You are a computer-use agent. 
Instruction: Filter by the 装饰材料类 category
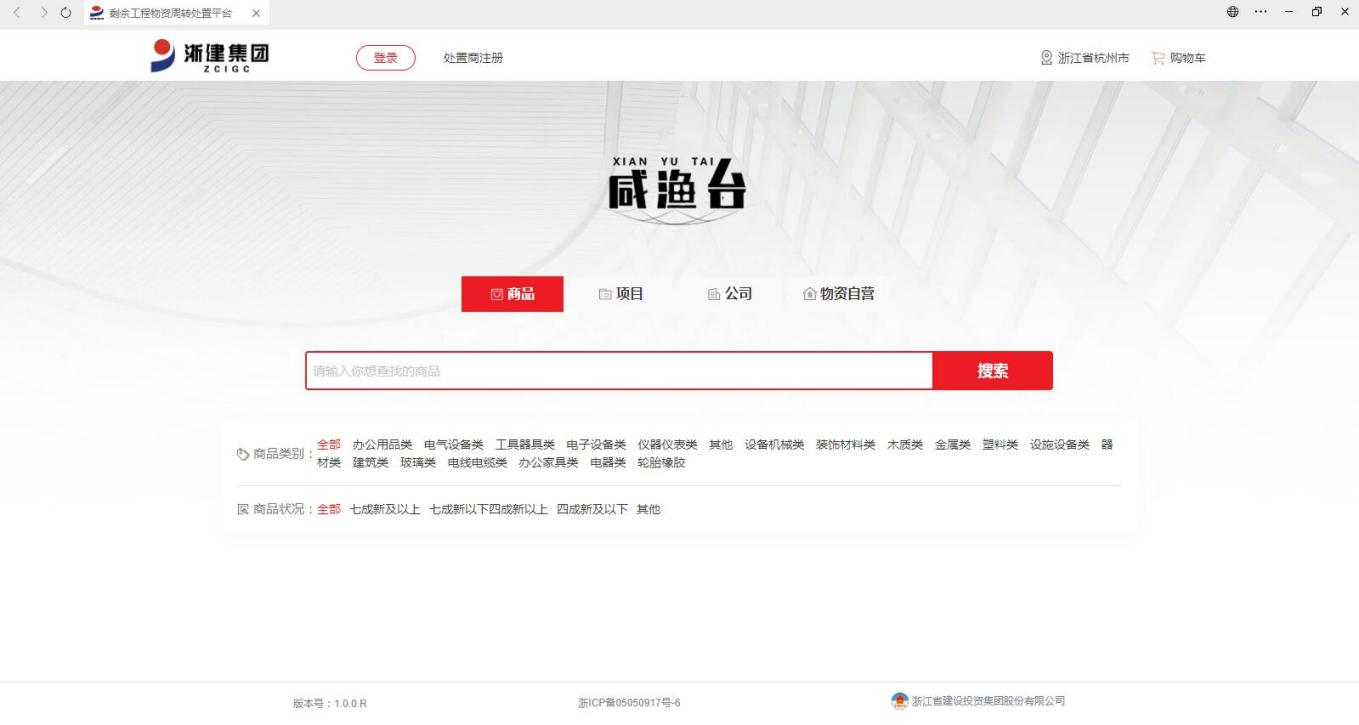pyautogui.click(x=846, y=445)
